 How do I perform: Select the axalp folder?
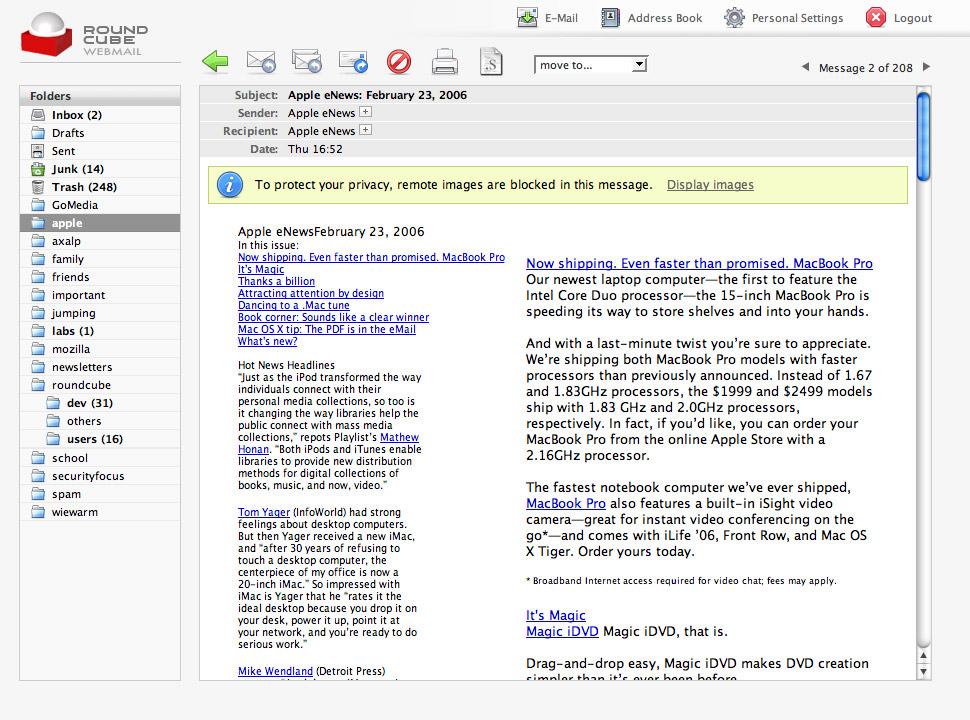pyautogui.click(x=100, y=241)
